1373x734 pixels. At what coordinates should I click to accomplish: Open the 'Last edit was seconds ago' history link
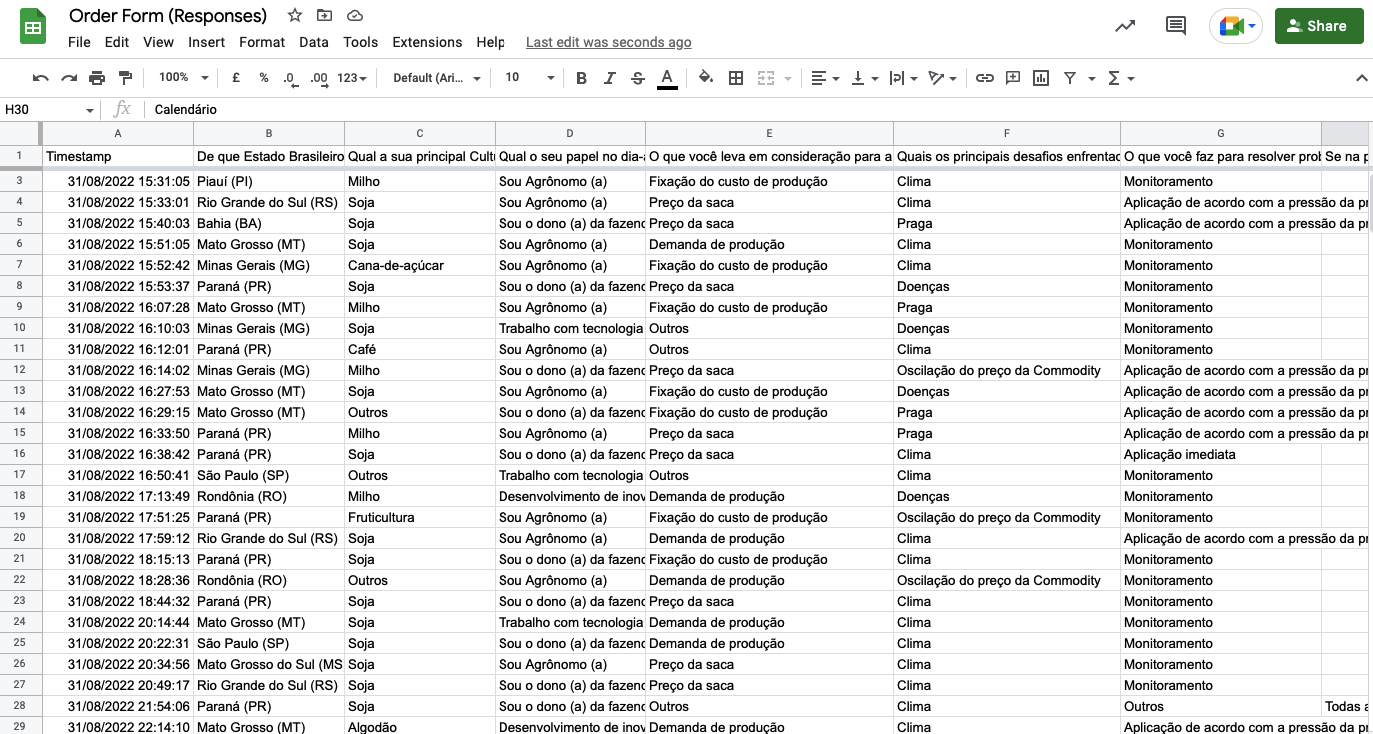608,42
